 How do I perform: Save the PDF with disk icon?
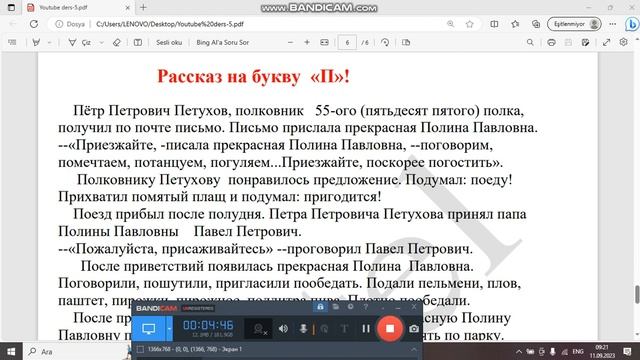[x=568, y=42]
